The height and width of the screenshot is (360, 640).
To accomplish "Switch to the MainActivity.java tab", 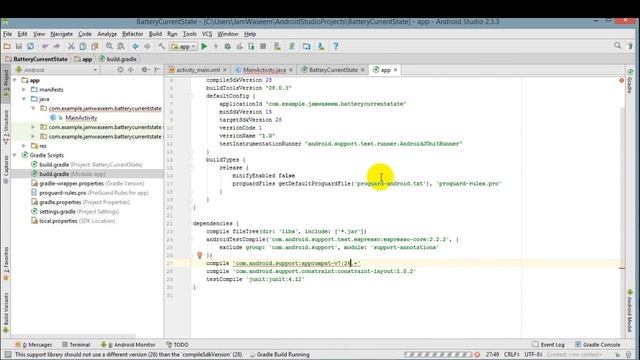I will tap(264, 70).
